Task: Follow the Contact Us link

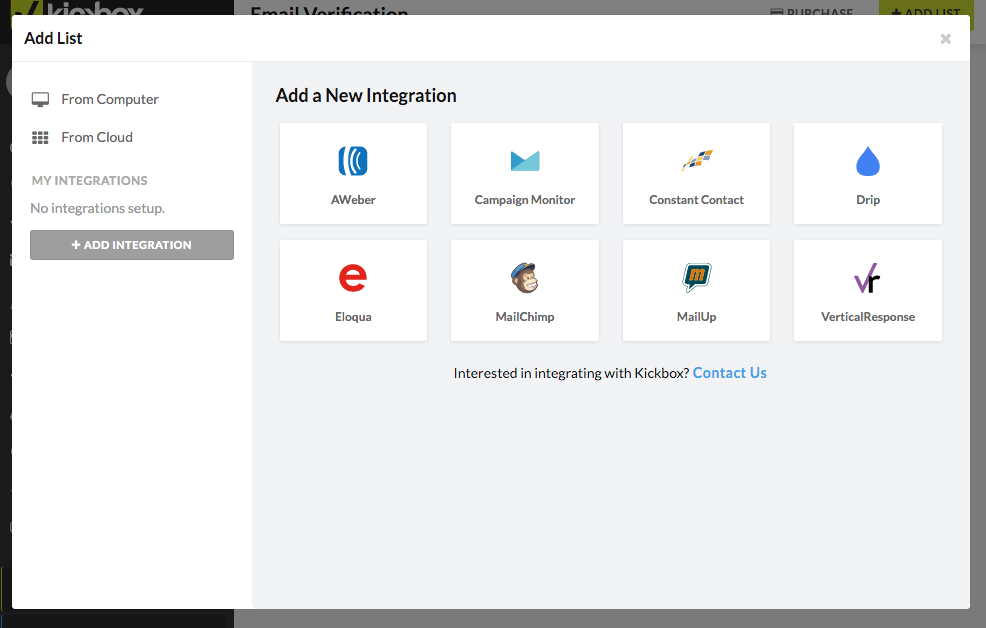Action: point(729,373)
